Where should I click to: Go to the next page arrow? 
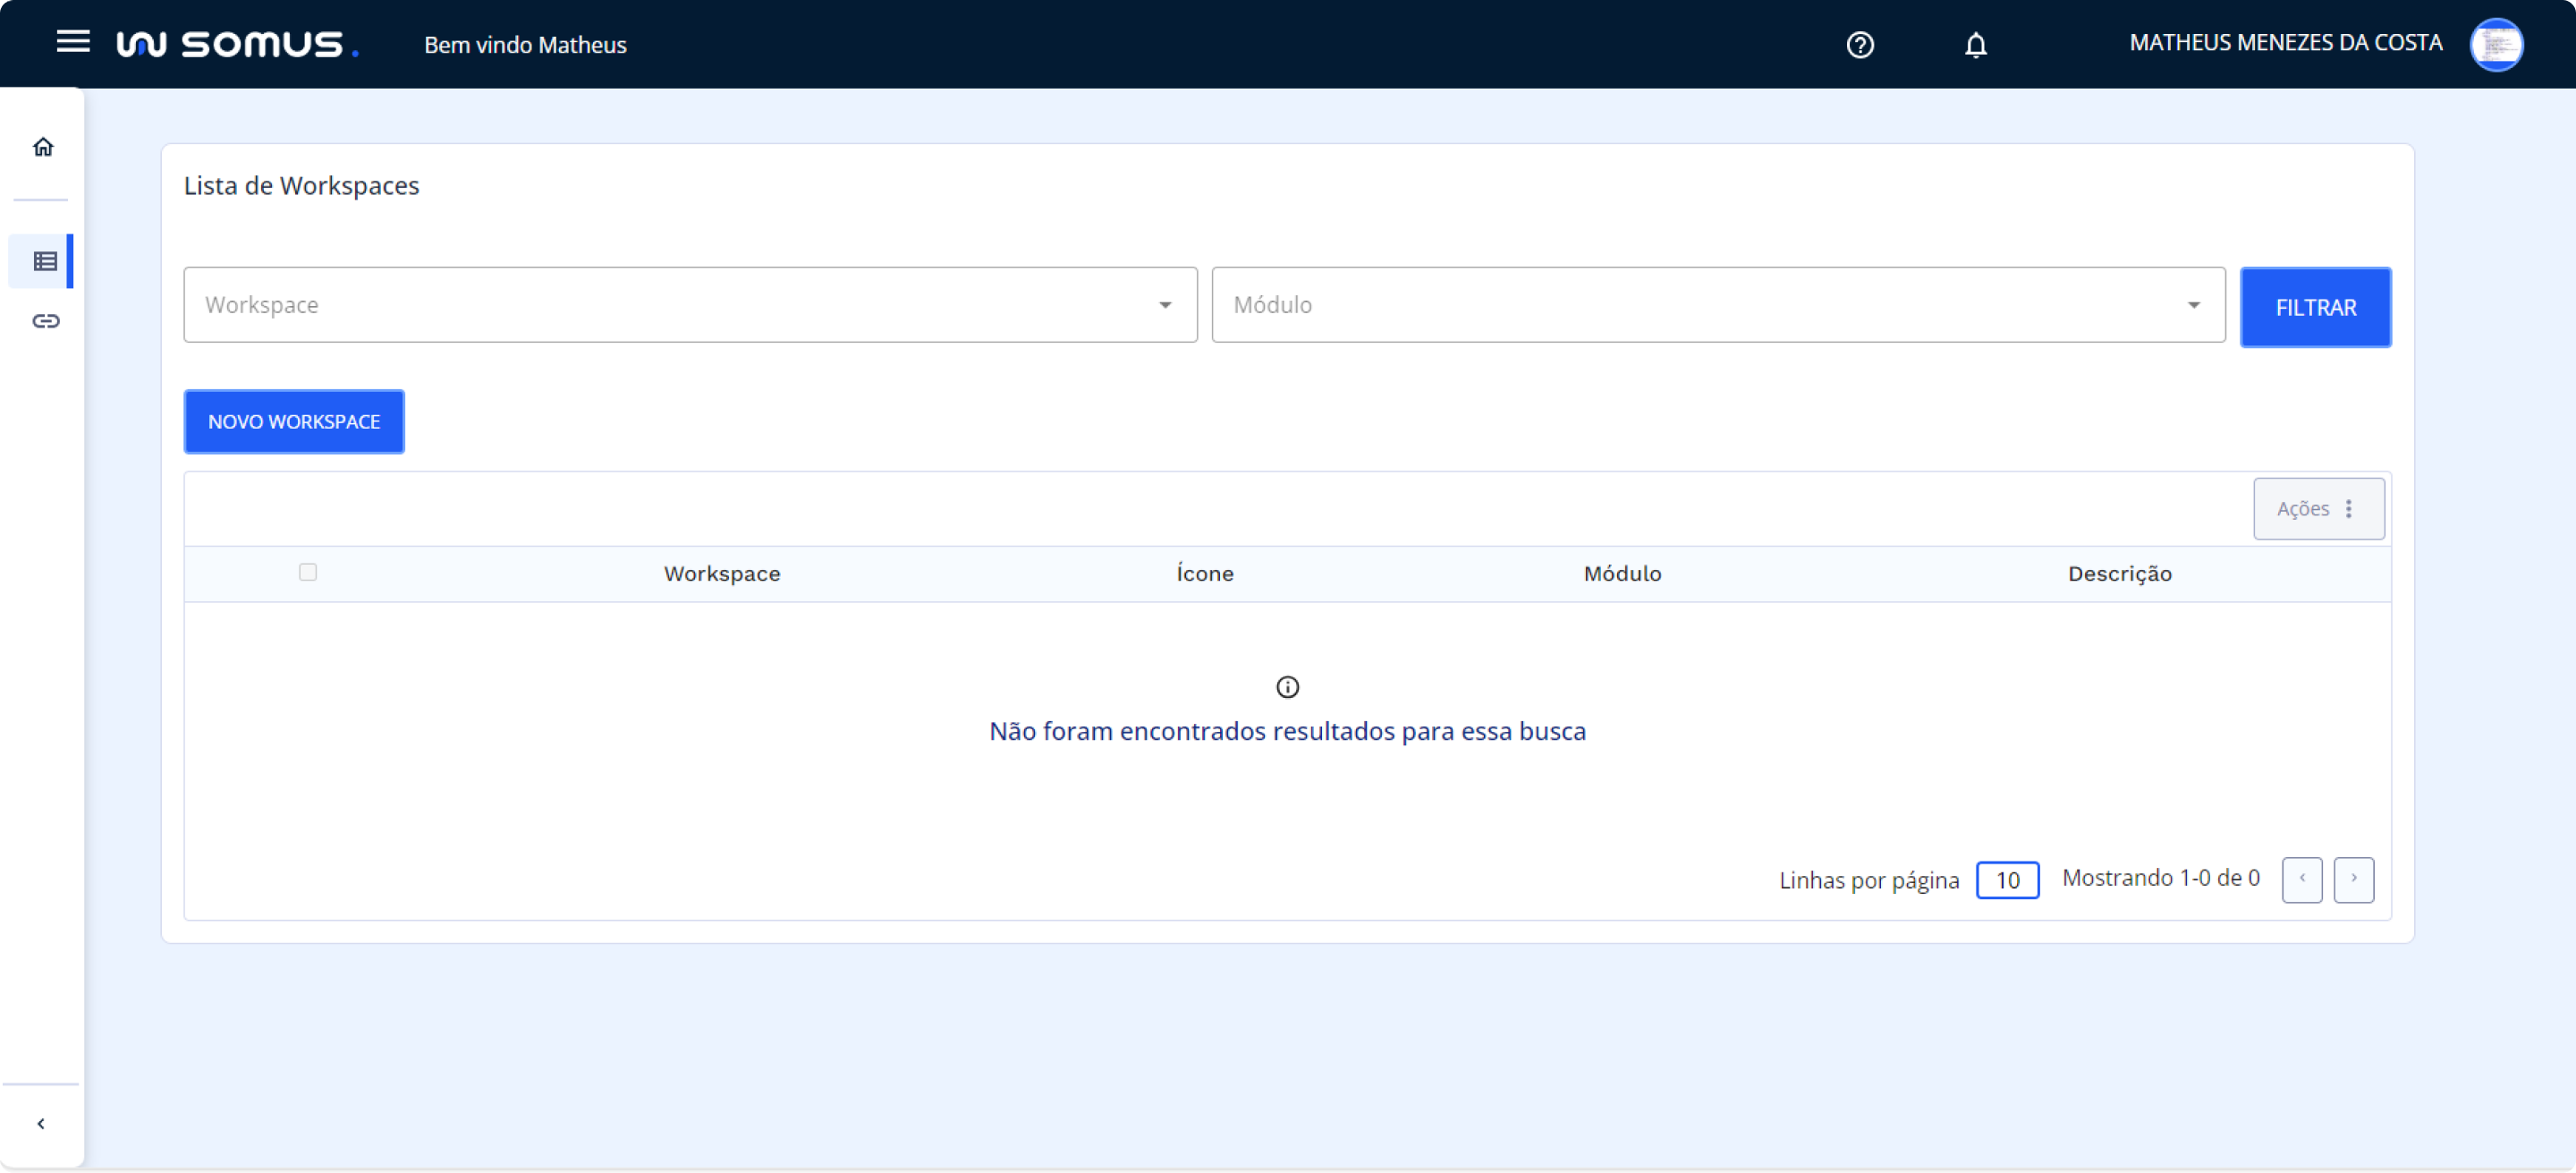(2353, 879)
